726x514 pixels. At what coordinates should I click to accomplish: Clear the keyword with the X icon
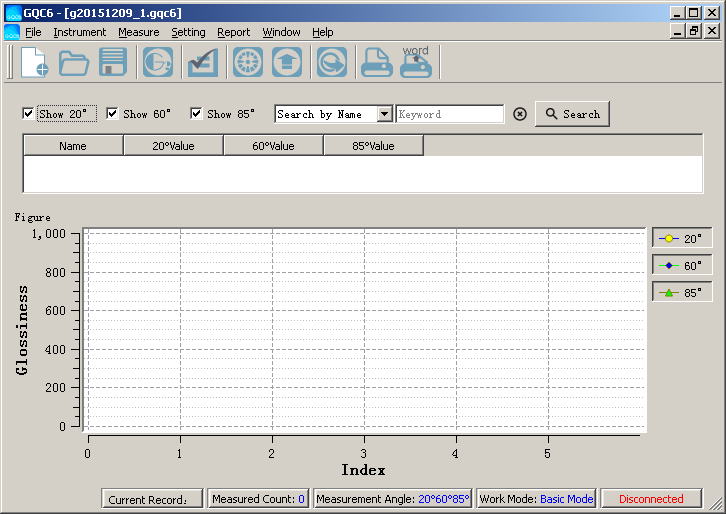point(519,114)
